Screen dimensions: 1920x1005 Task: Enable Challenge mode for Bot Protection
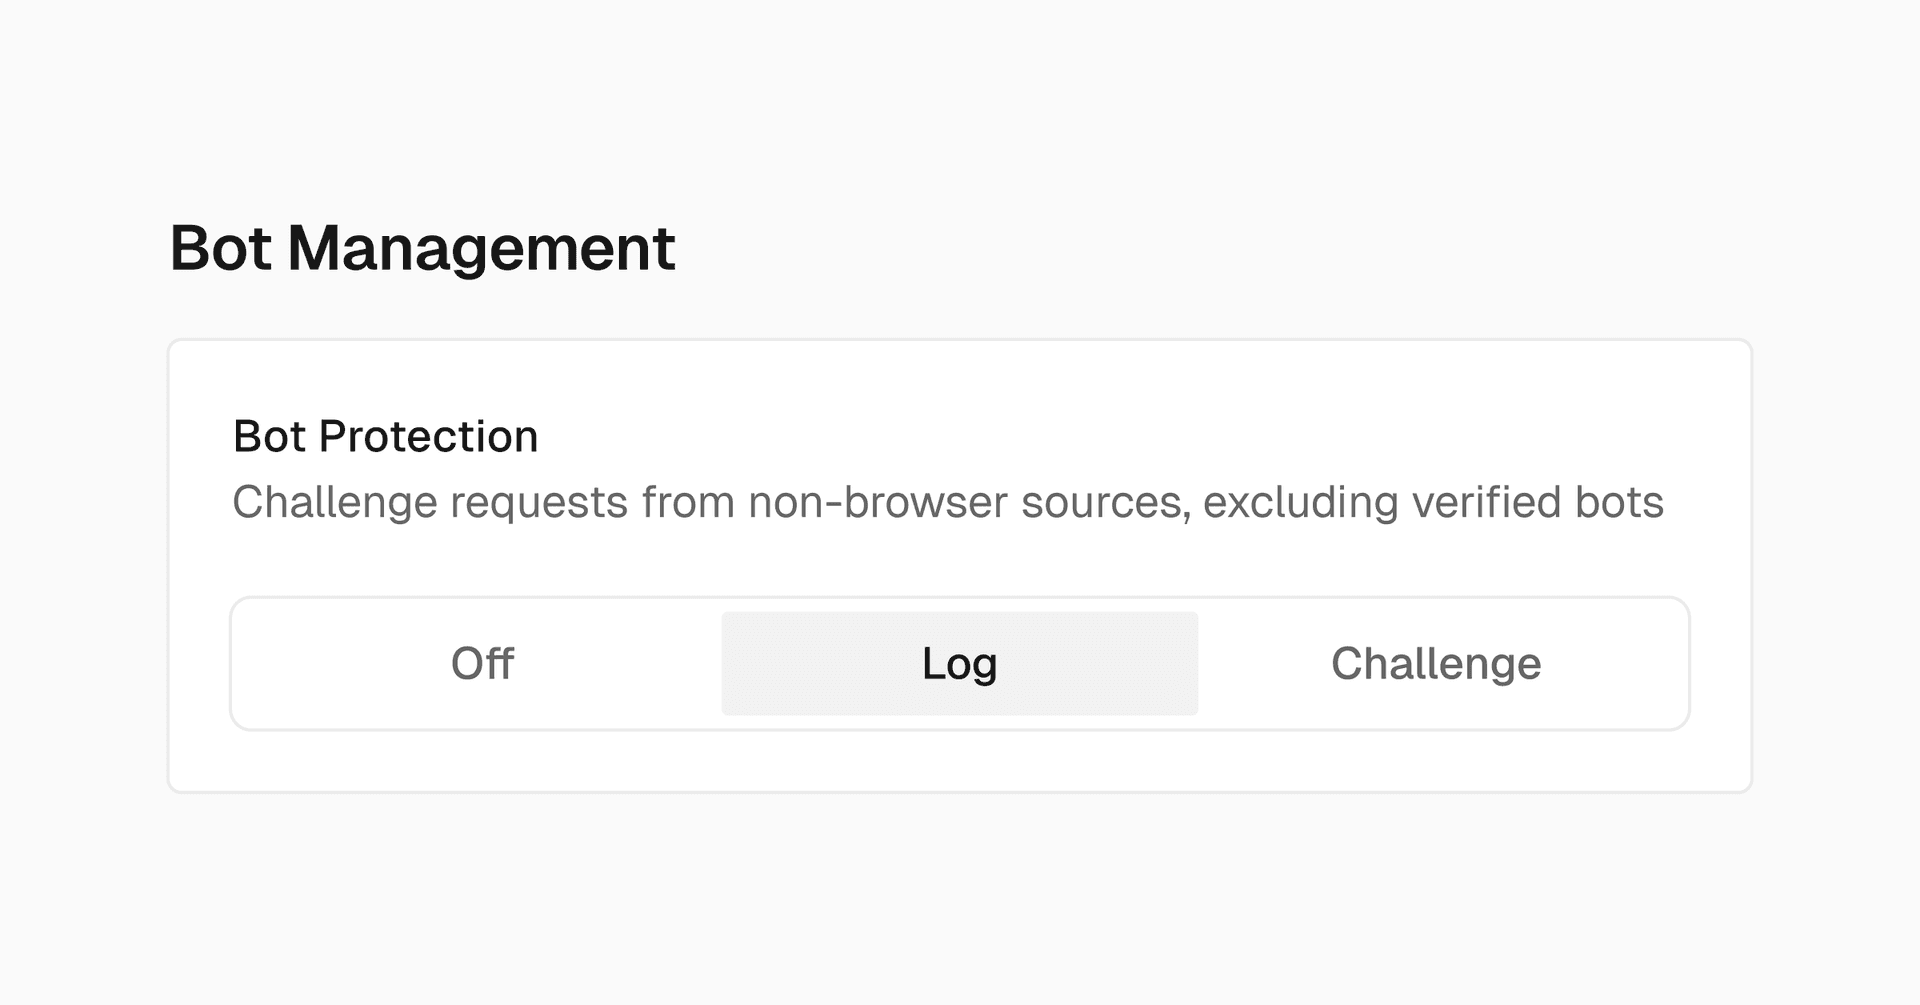click(1436, 664)
